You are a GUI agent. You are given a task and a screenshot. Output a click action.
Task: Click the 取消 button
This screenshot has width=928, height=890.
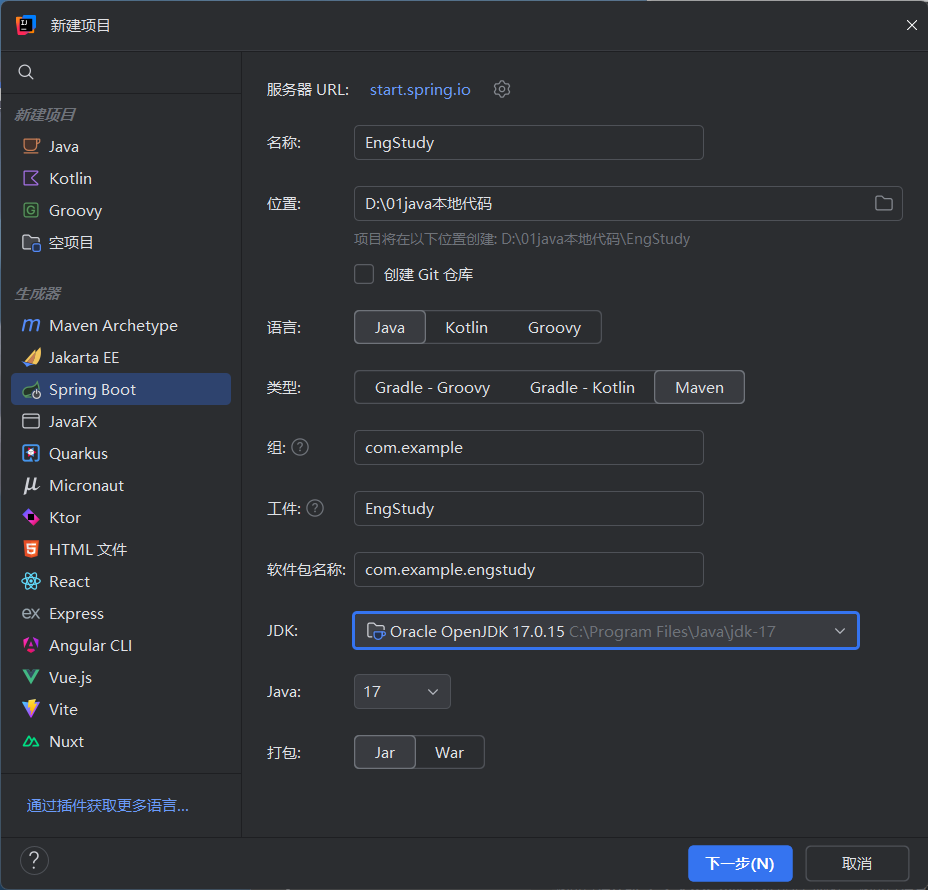pyautogui.click(x=857, y=863)
